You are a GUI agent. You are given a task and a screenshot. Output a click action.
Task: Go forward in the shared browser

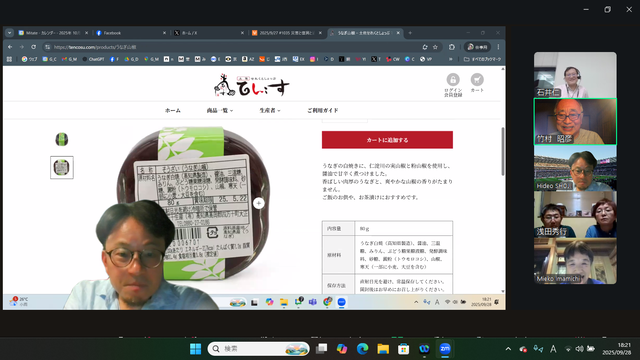point(22,47)
